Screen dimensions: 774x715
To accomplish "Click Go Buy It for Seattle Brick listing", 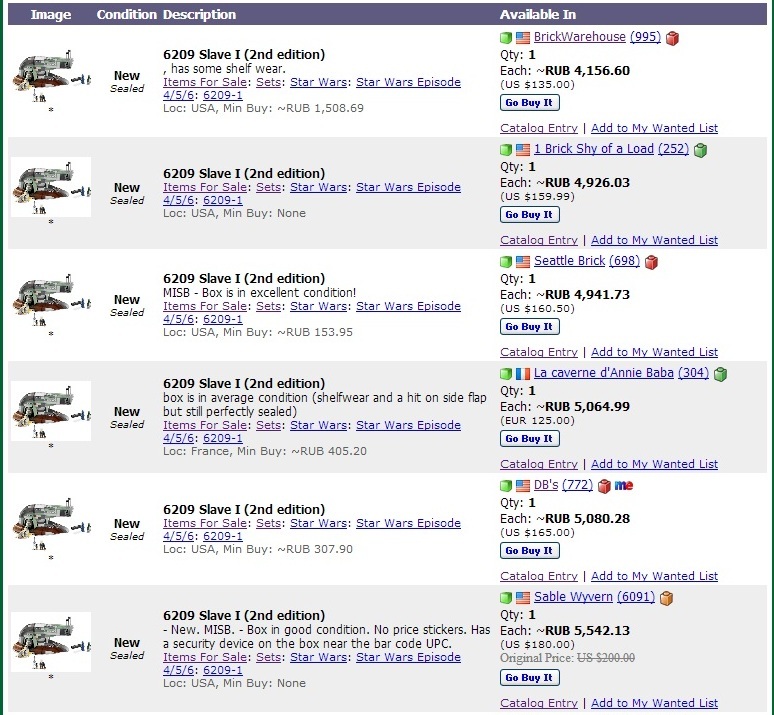I will (x=530, y=327).
